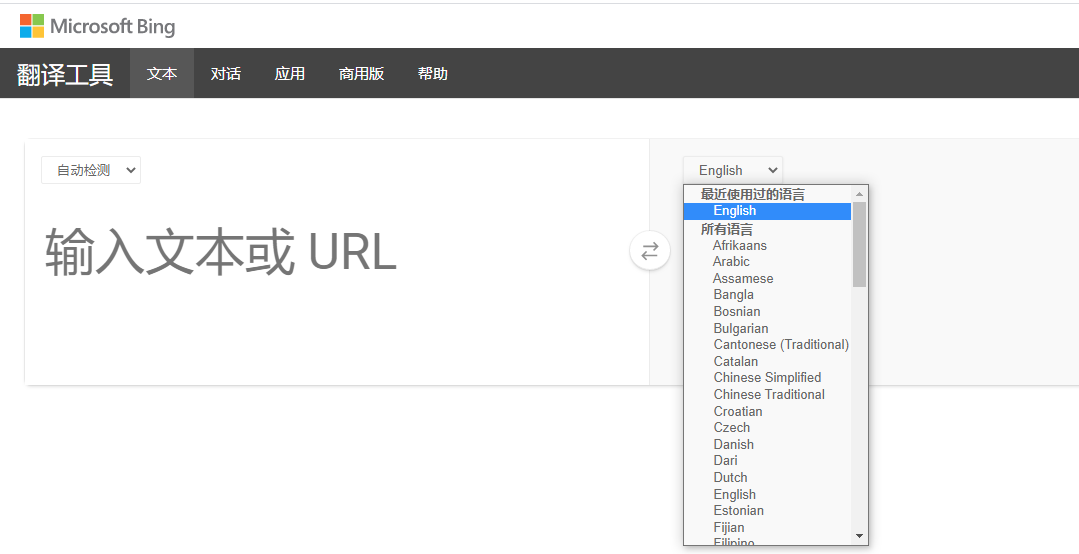Select Arabic in the language list
1079x554 pixels.
click(731, 261)
